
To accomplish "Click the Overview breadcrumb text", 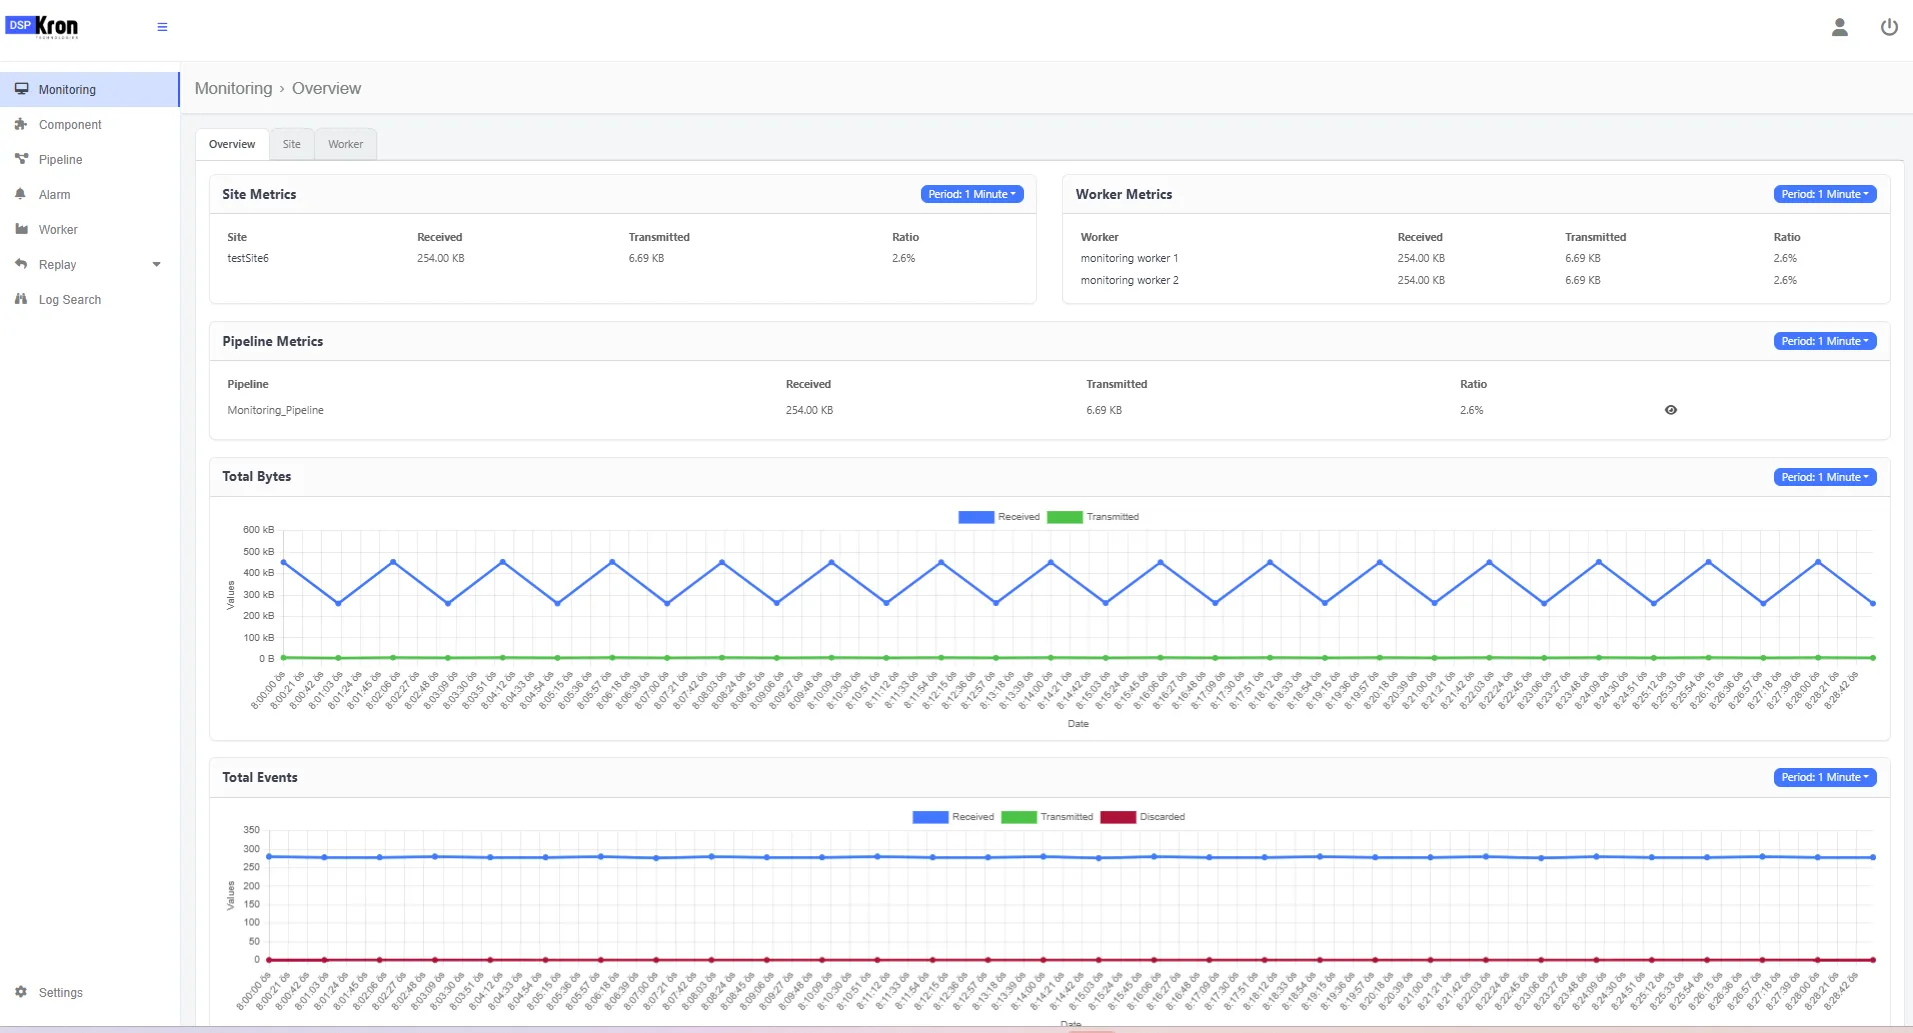I will pos(326,88).
